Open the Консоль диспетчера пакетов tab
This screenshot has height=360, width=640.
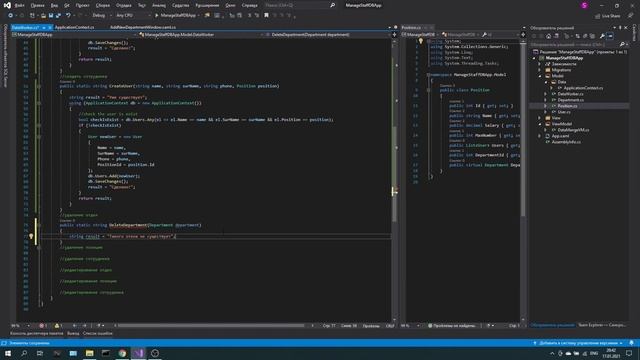point(37,333)
